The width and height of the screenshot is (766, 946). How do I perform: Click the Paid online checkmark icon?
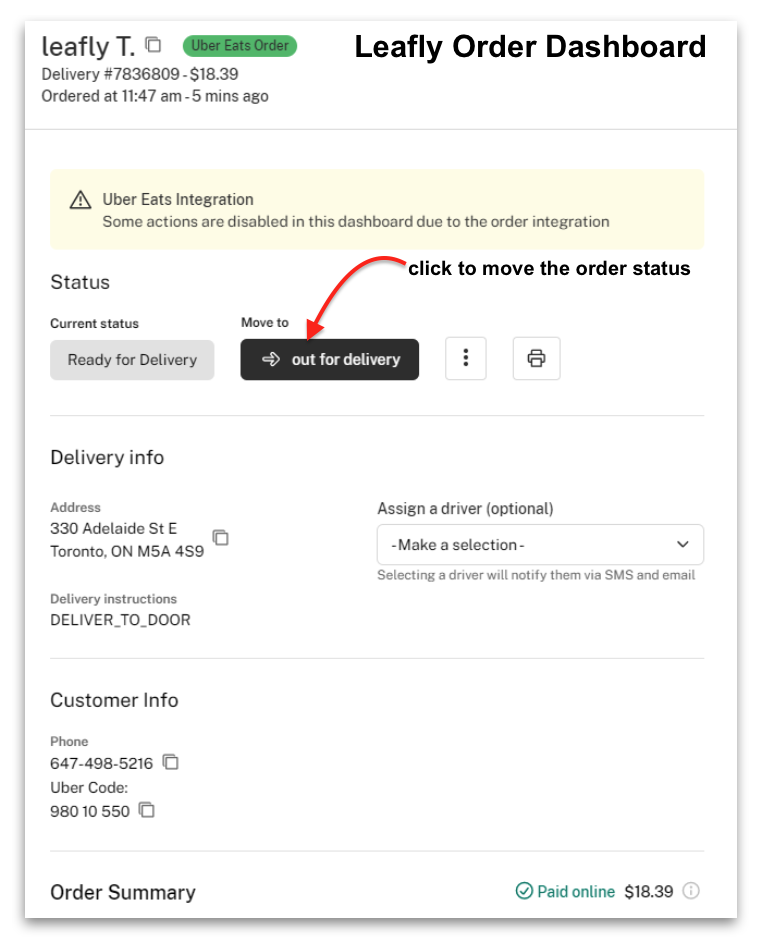(x=524, y=891)
